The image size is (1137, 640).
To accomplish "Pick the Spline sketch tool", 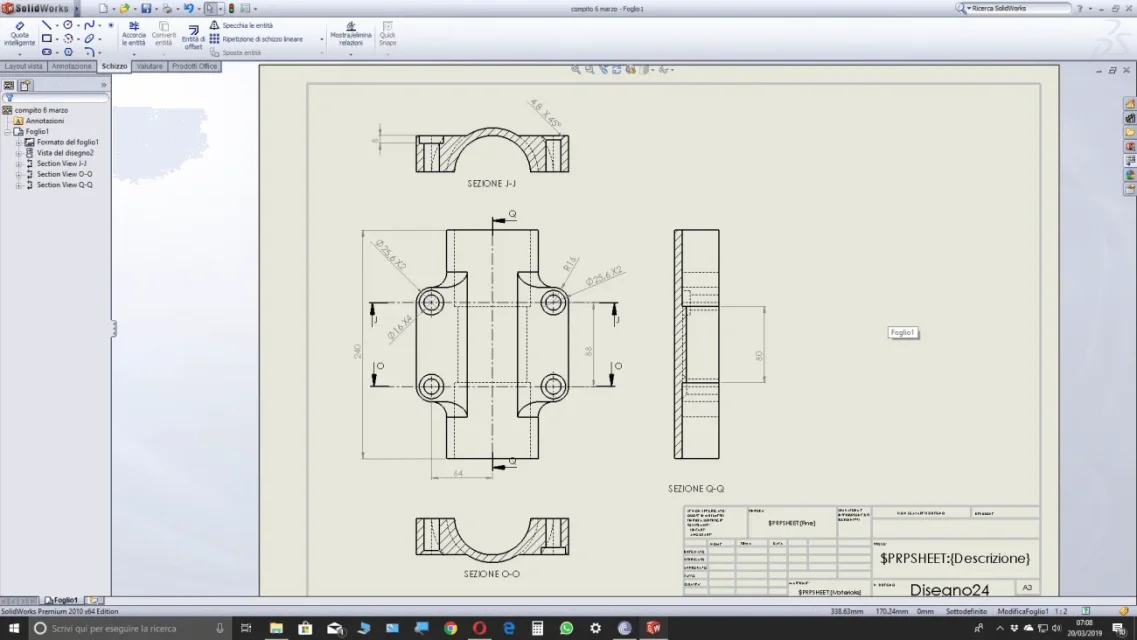I will point(89,25).
